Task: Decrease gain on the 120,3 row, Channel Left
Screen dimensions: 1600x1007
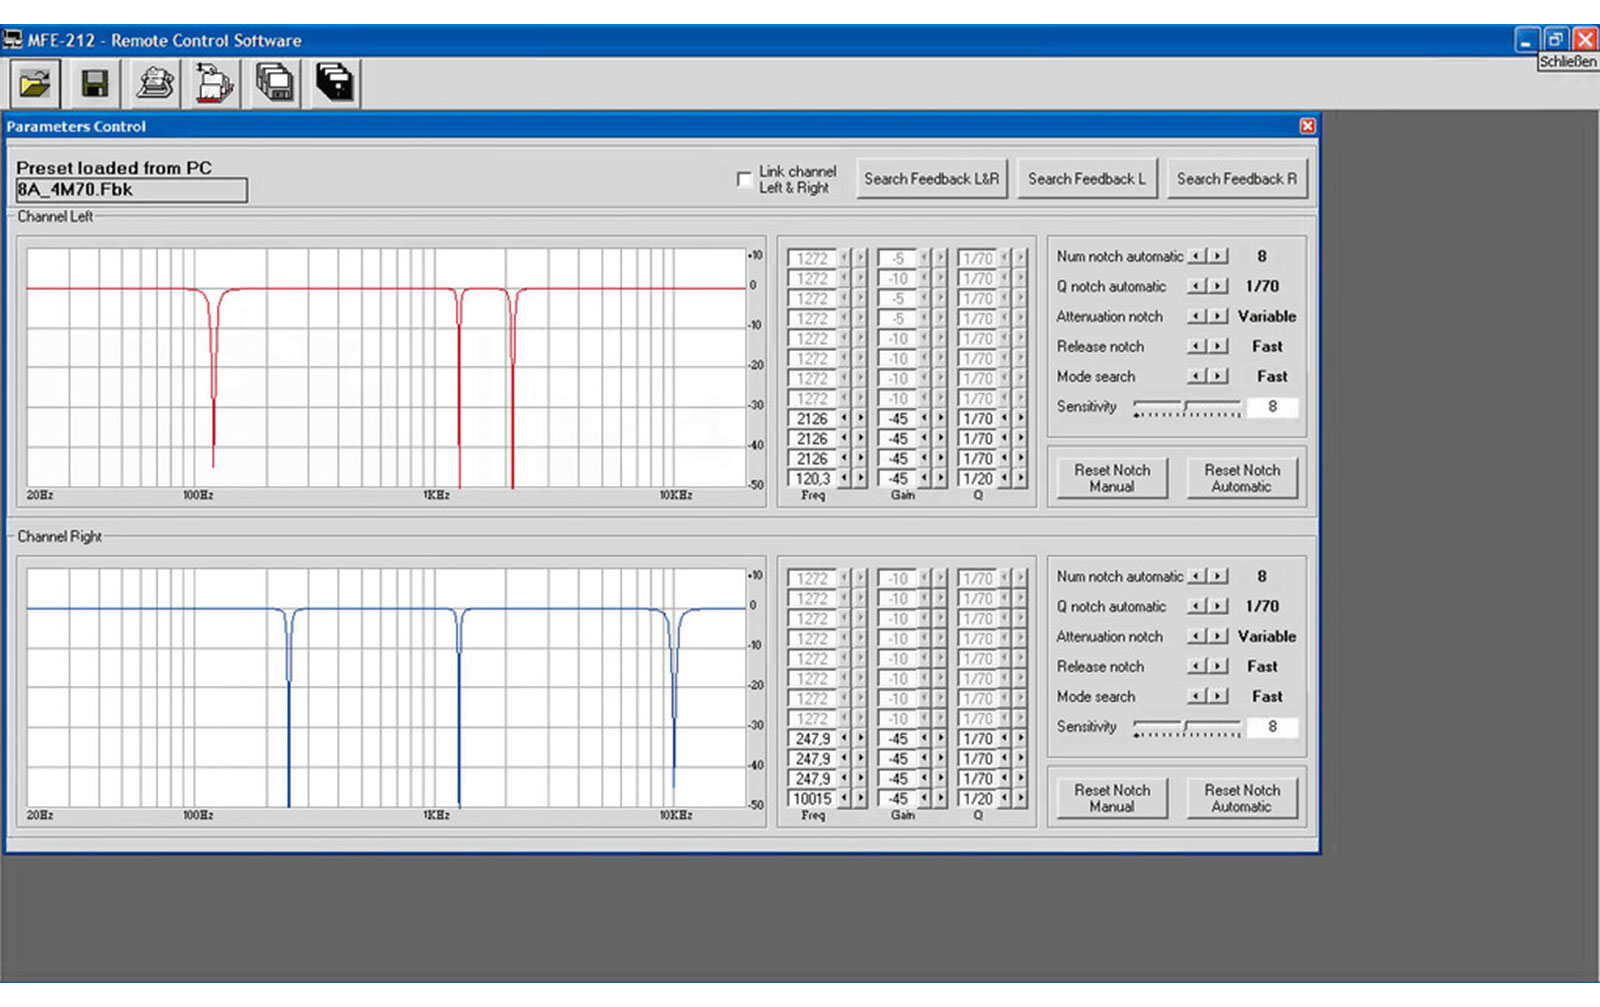Action: point(924,478)
